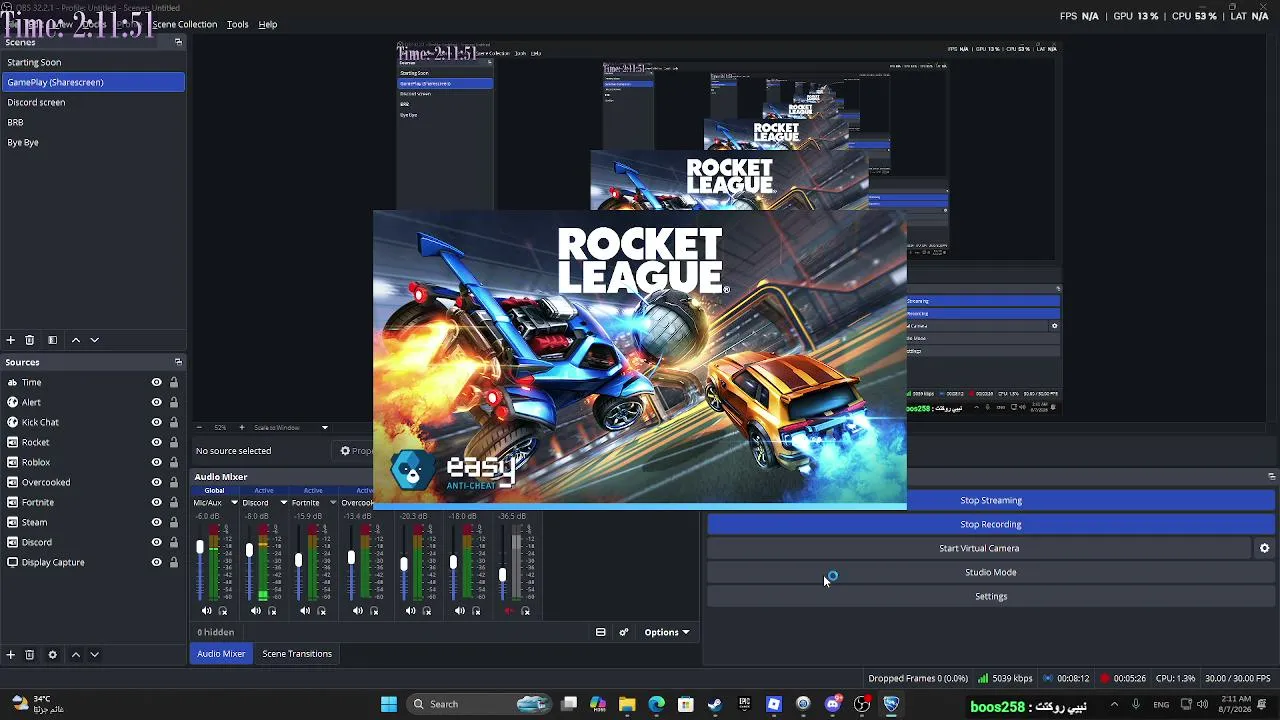1280x720 pixels.
Task: Remove the selected scene with the trash icon
Action: coord(30,340)
